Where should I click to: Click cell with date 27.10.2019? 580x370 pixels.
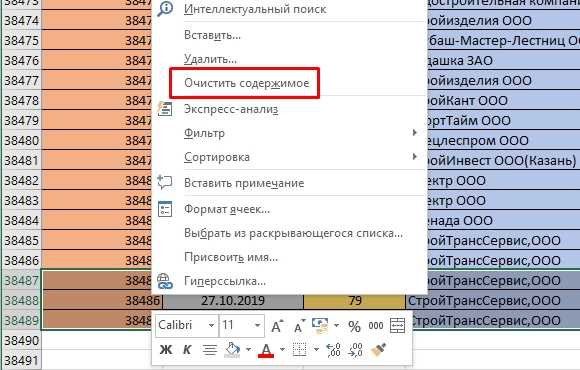pos(233,300)
